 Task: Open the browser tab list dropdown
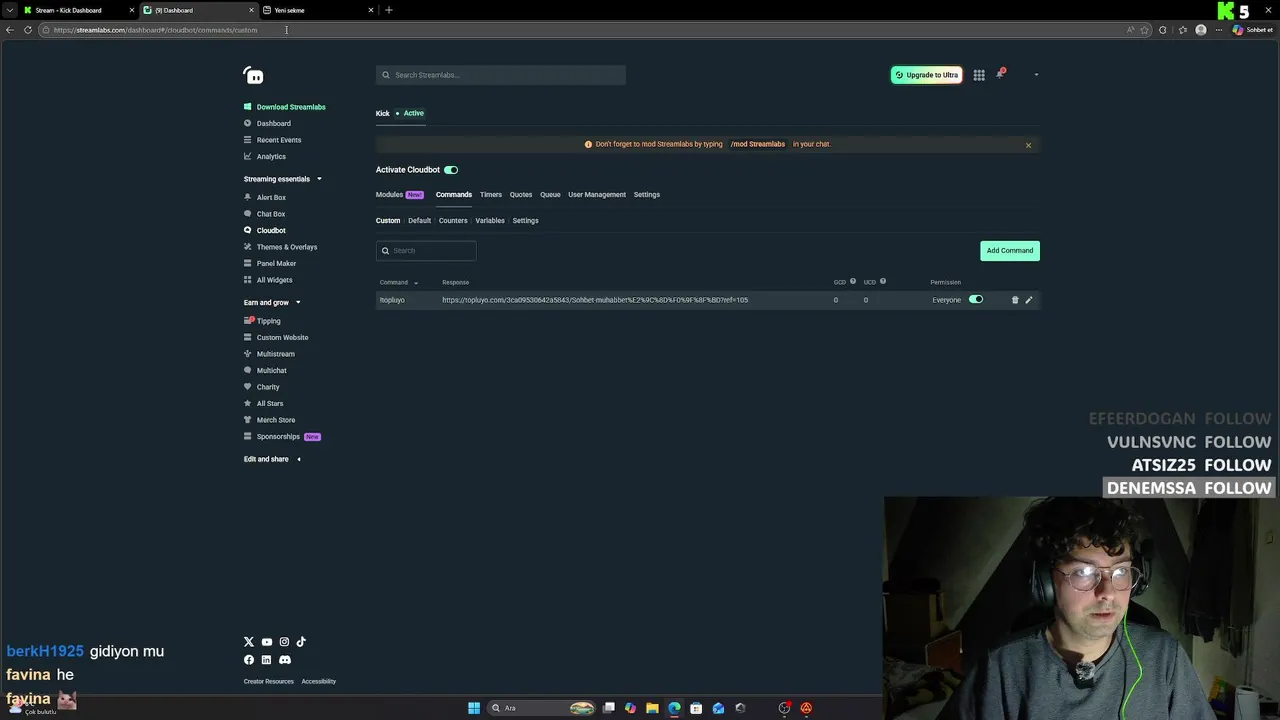tap(10, 10)
